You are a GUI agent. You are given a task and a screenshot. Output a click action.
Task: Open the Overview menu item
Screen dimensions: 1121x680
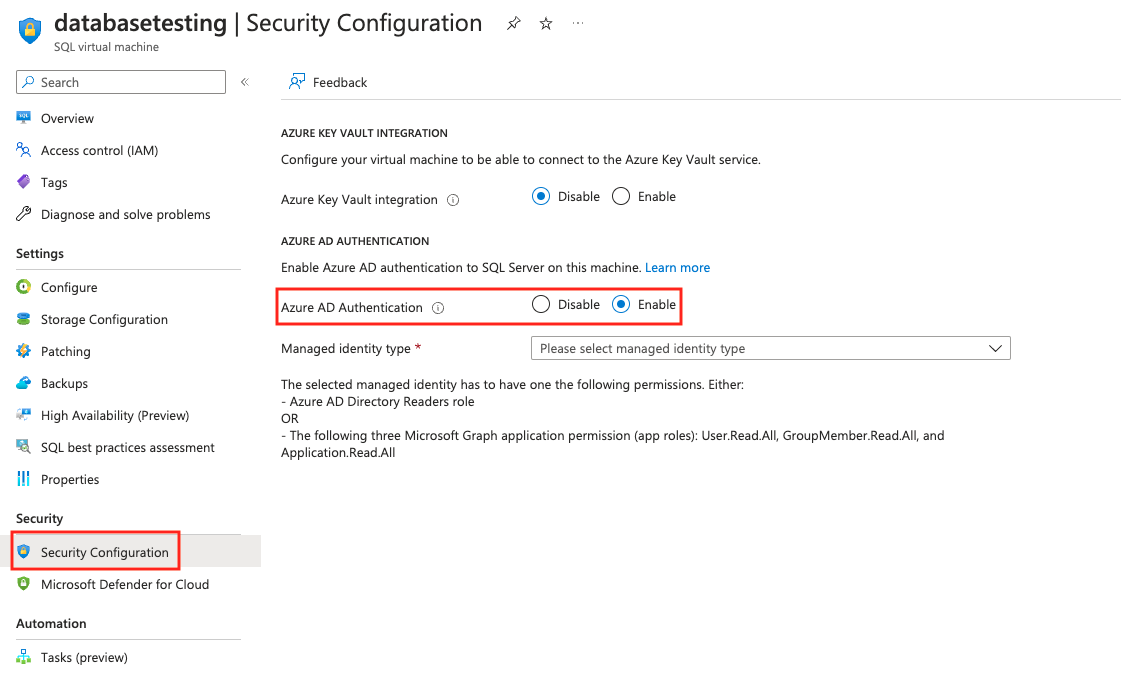(x=67, y=118)
